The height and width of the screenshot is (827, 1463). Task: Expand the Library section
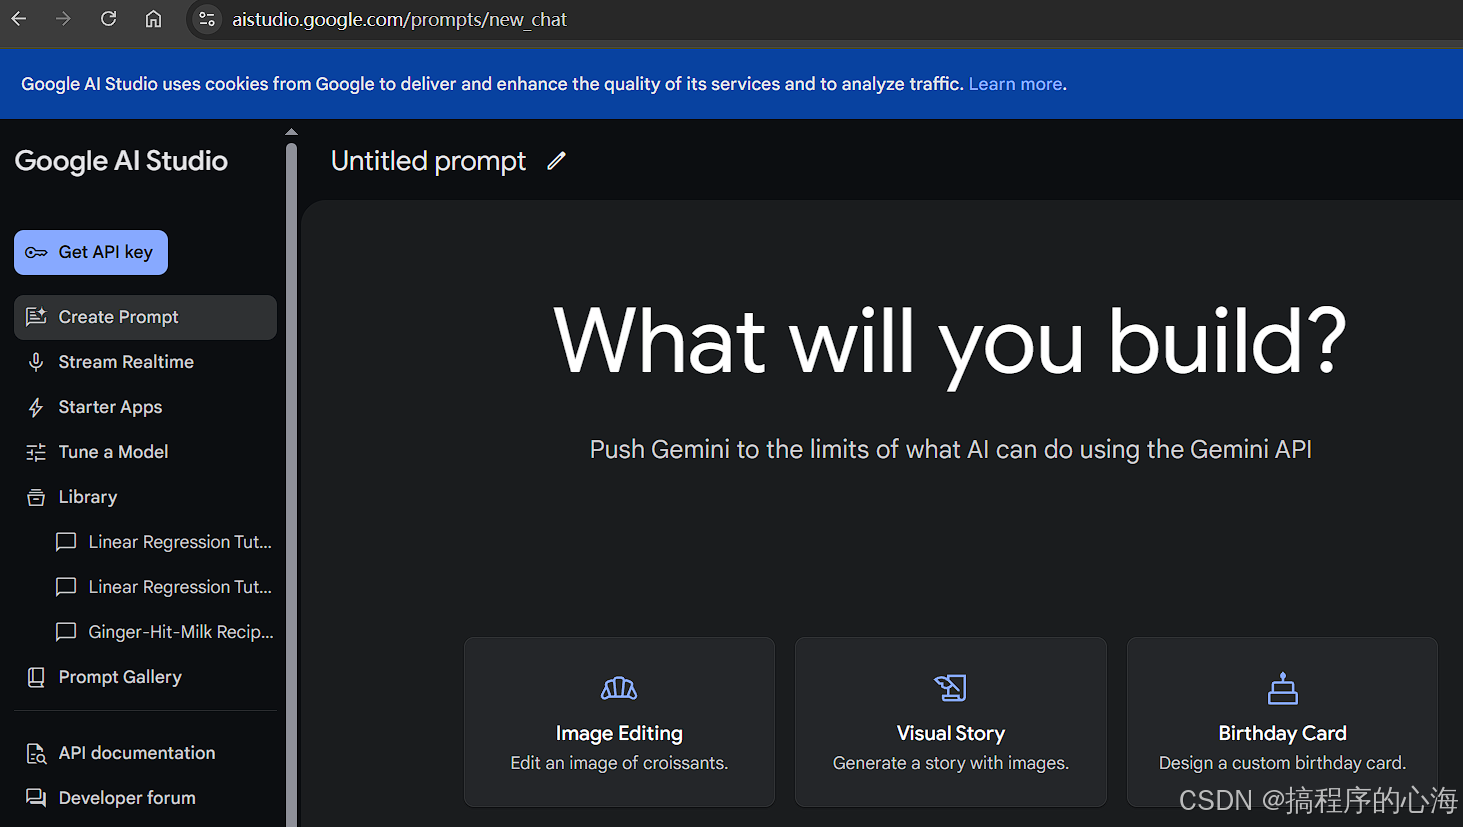point(145,497)
